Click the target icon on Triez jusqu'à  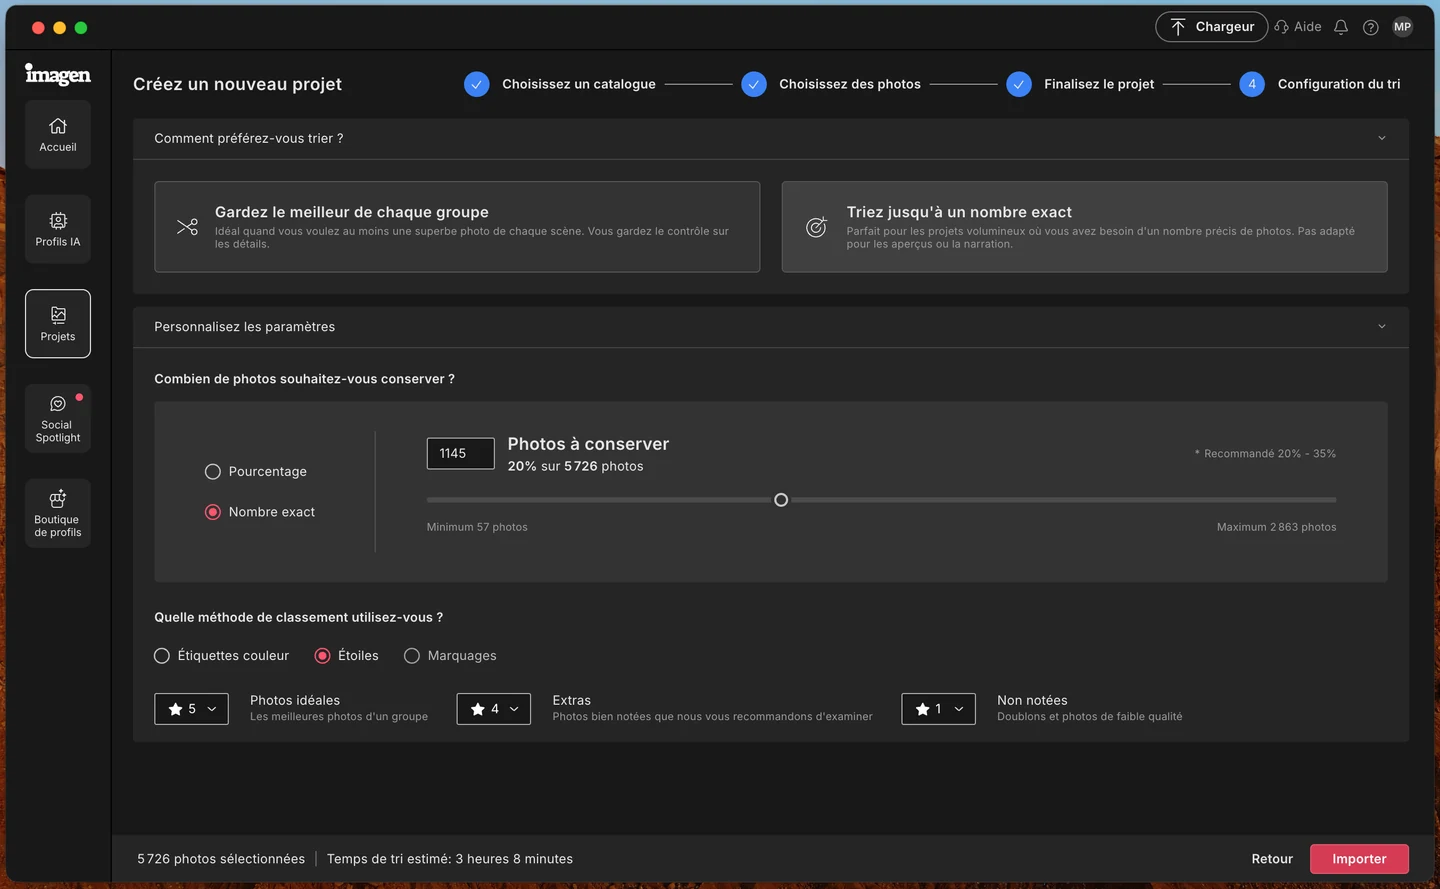pyautogui.click(x=817, y=227)
